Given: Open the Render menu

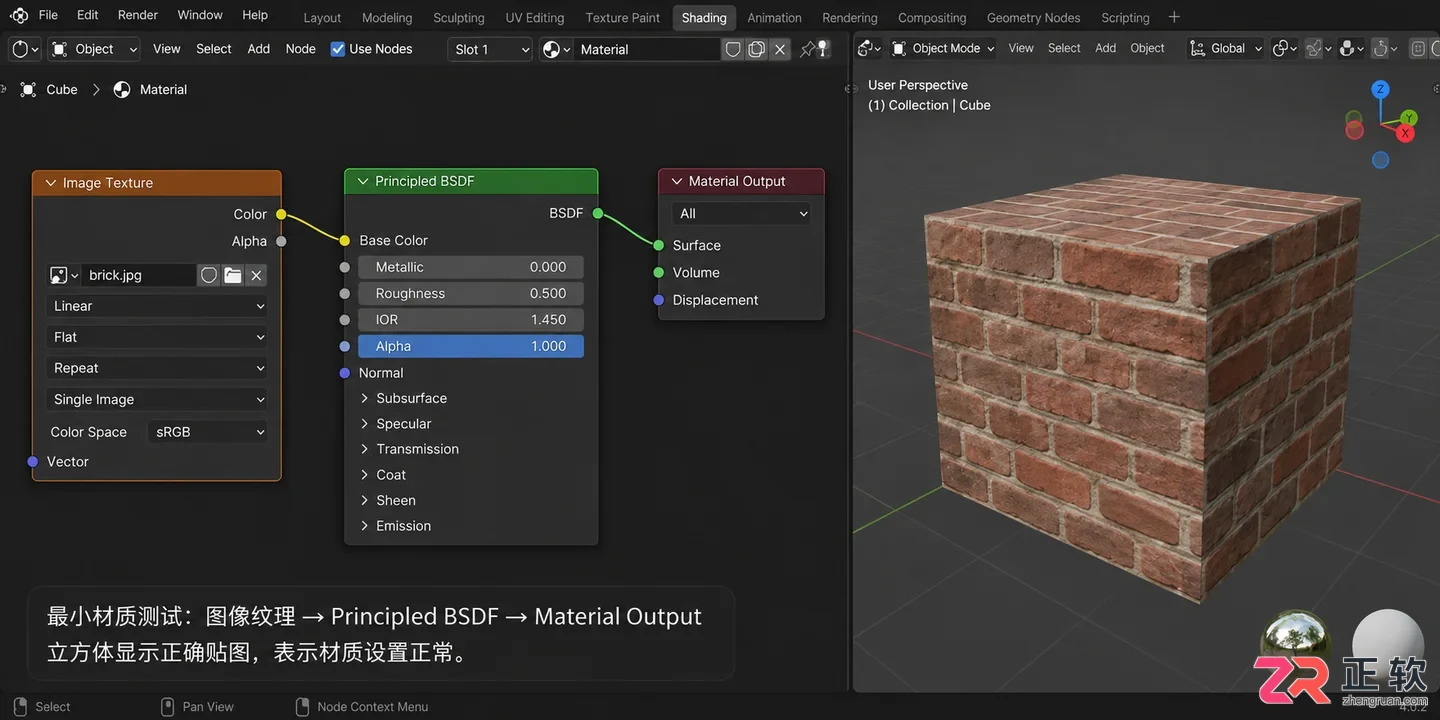Looking at the screenshot, I should (x=138, y=15).
